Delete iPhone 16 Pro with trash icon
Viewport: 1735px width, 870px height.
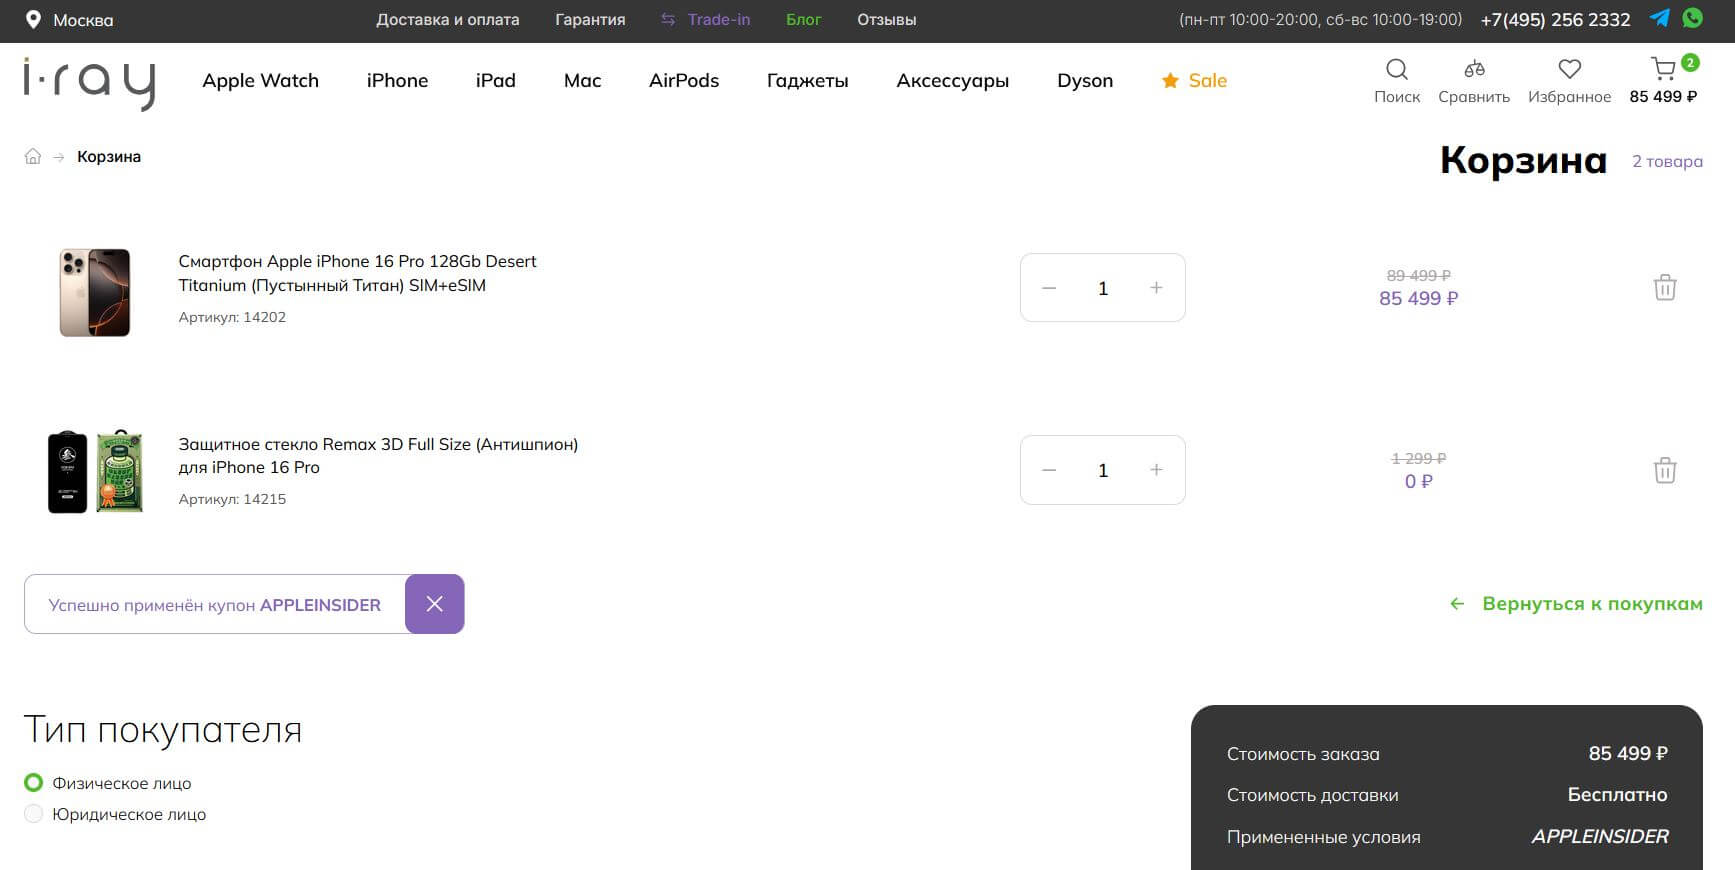[x=1665, y=288]
